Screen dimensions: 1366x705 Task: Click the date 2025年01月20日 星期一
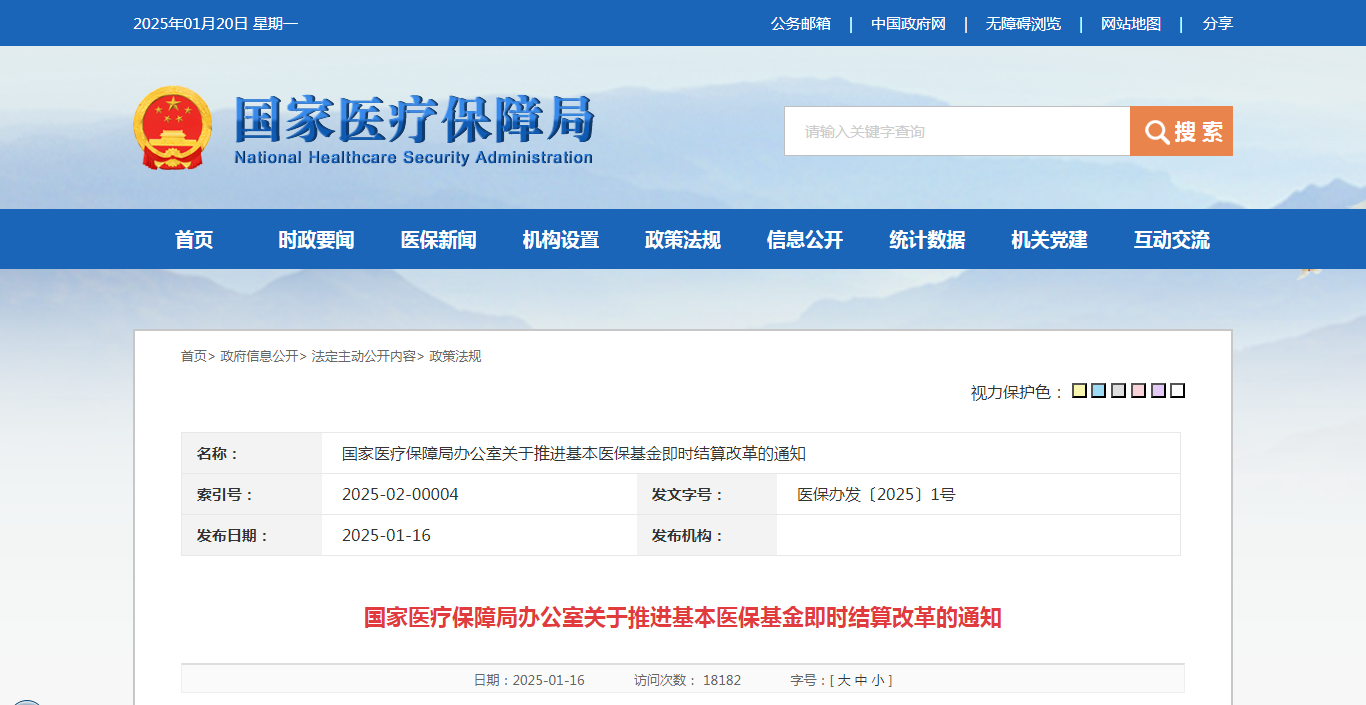pos(215,23)
